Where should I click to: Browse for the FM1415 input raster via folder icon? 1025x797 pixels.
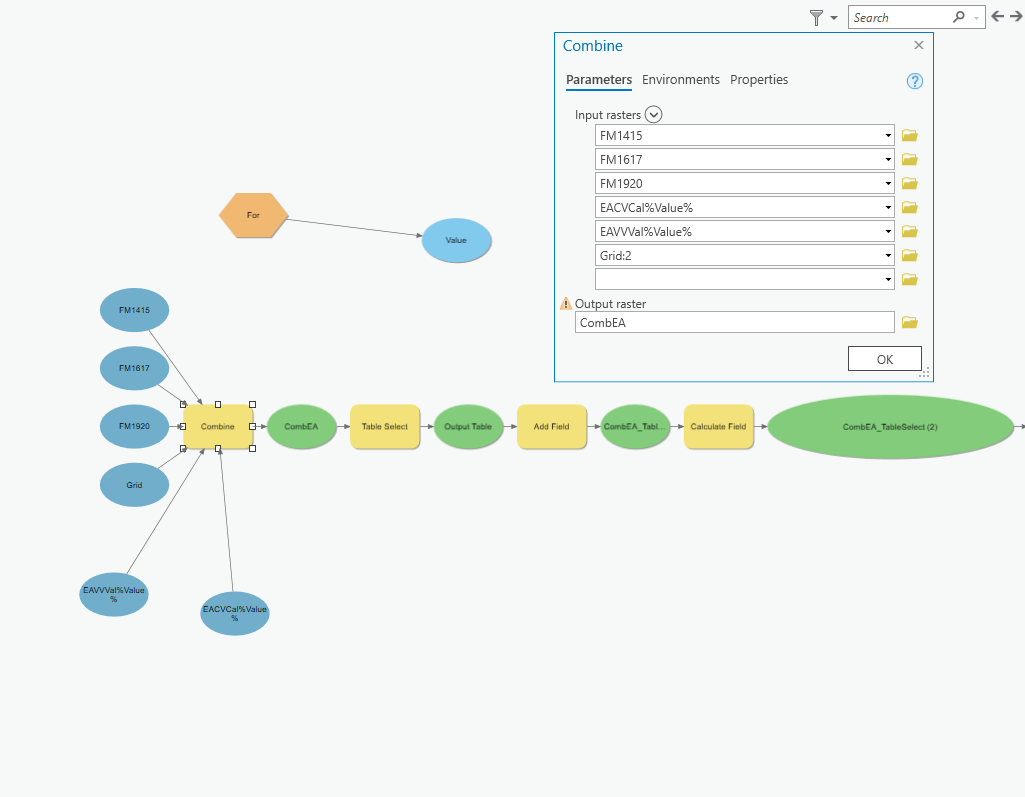[909, 135]
